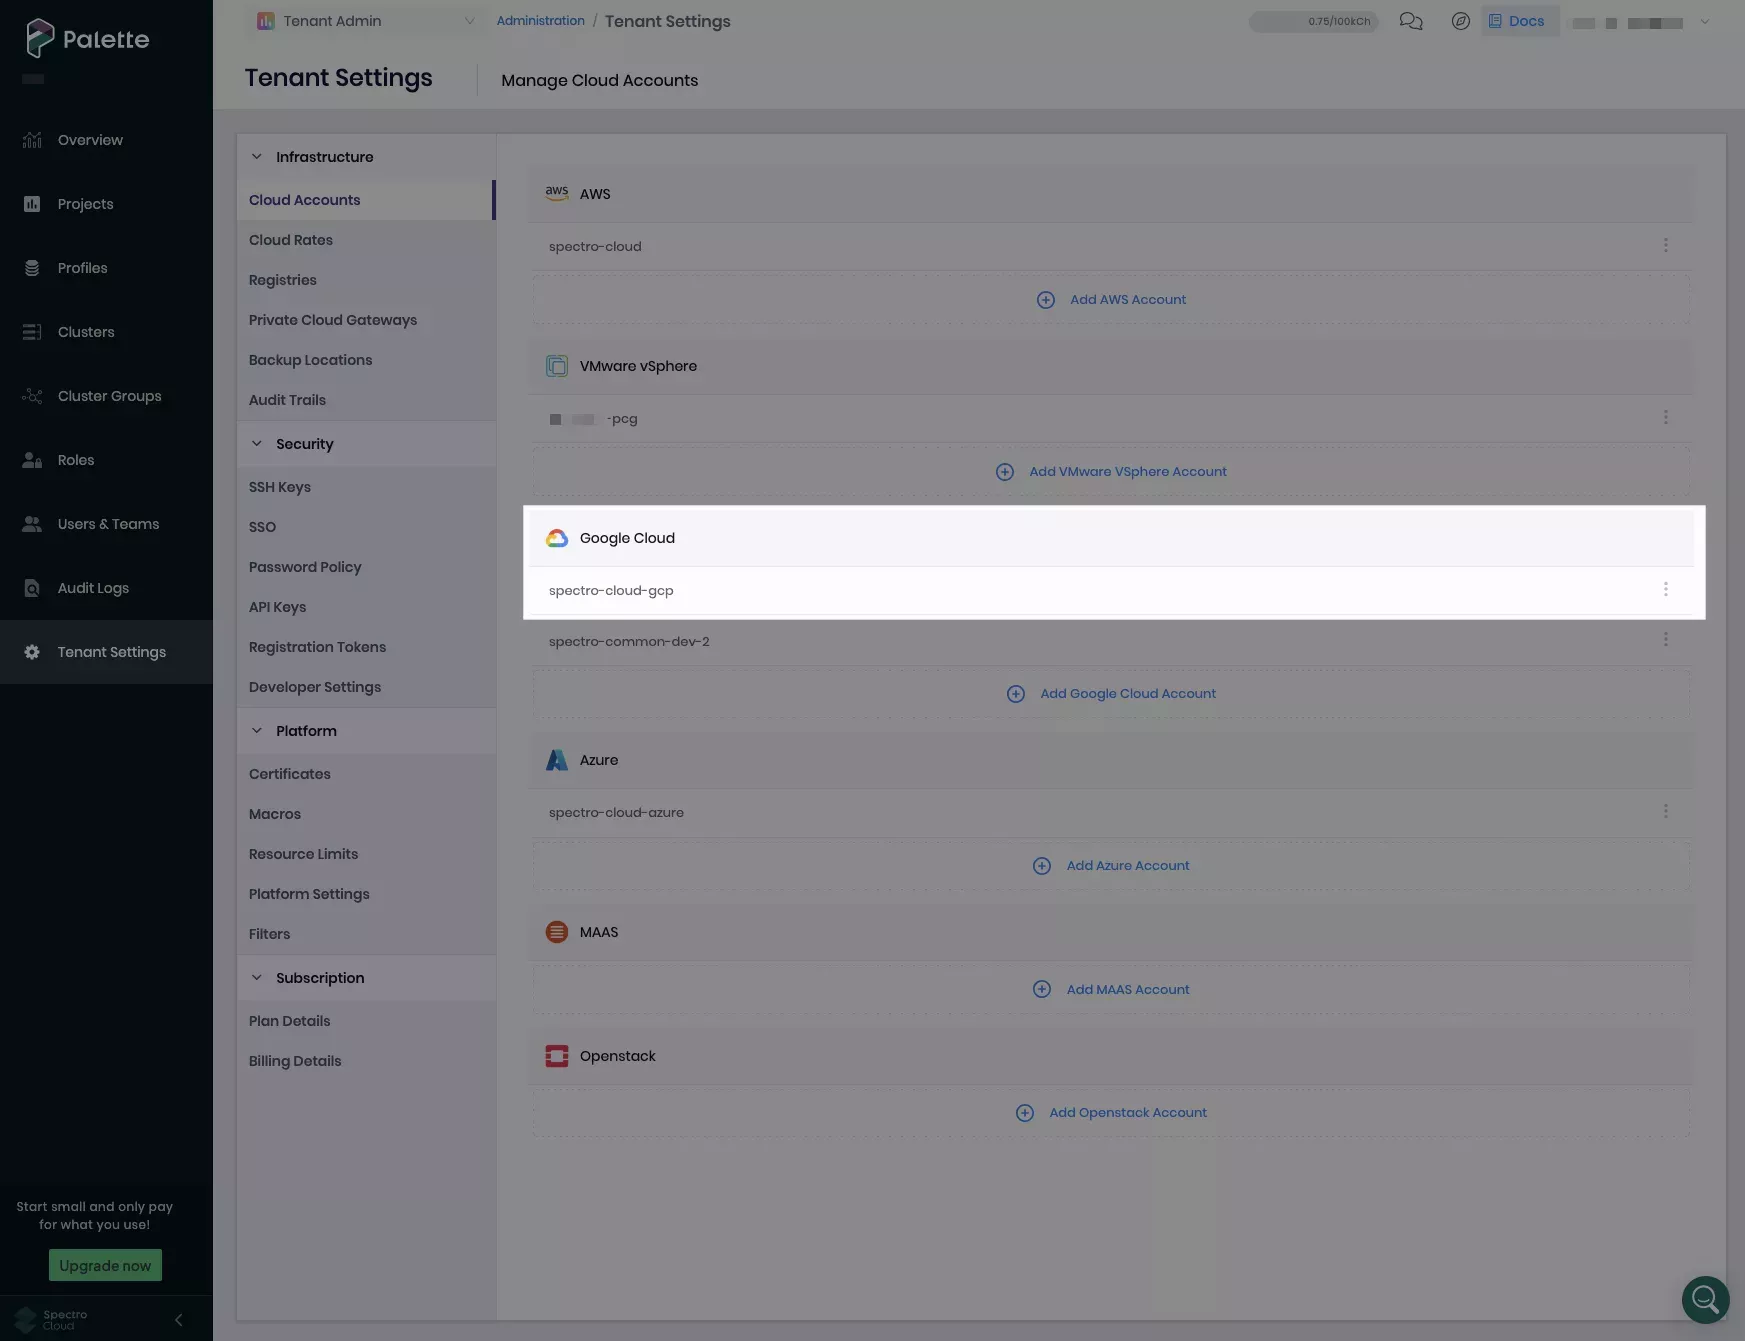Collapse the Subscription section

(256, 978)
